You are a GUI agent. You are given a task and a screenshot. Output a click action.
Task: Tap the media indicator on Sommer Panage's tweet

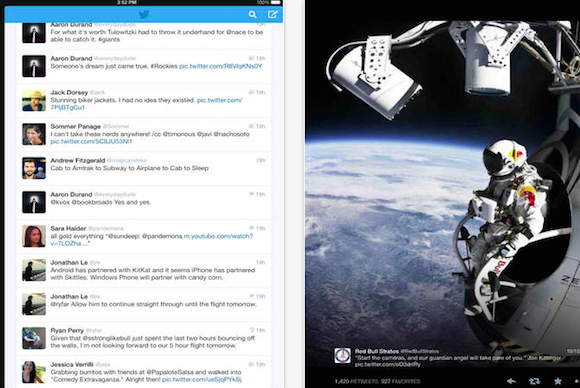pyautogui.click(x=251, y=126)
